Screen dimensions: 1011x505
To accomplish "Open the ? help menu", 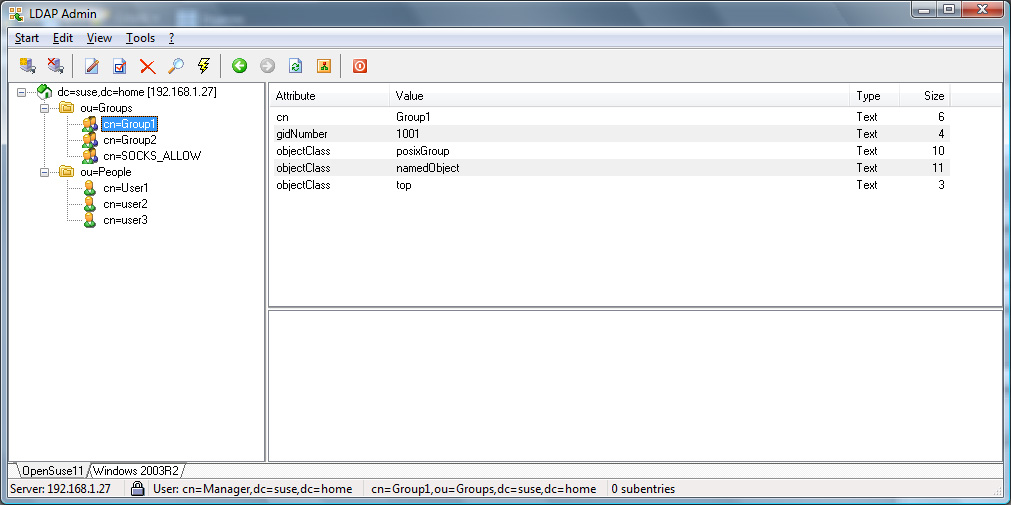I will [x=172, y=38].
